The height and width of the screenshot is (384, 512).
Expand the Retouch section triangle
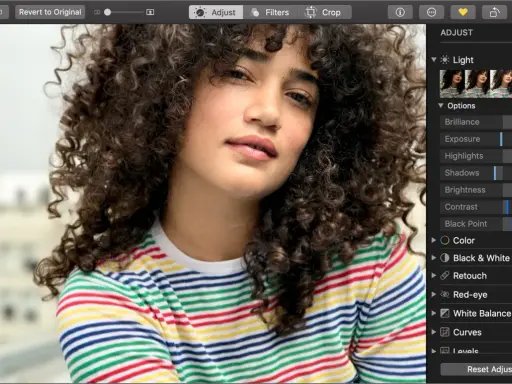coord(434,276)
